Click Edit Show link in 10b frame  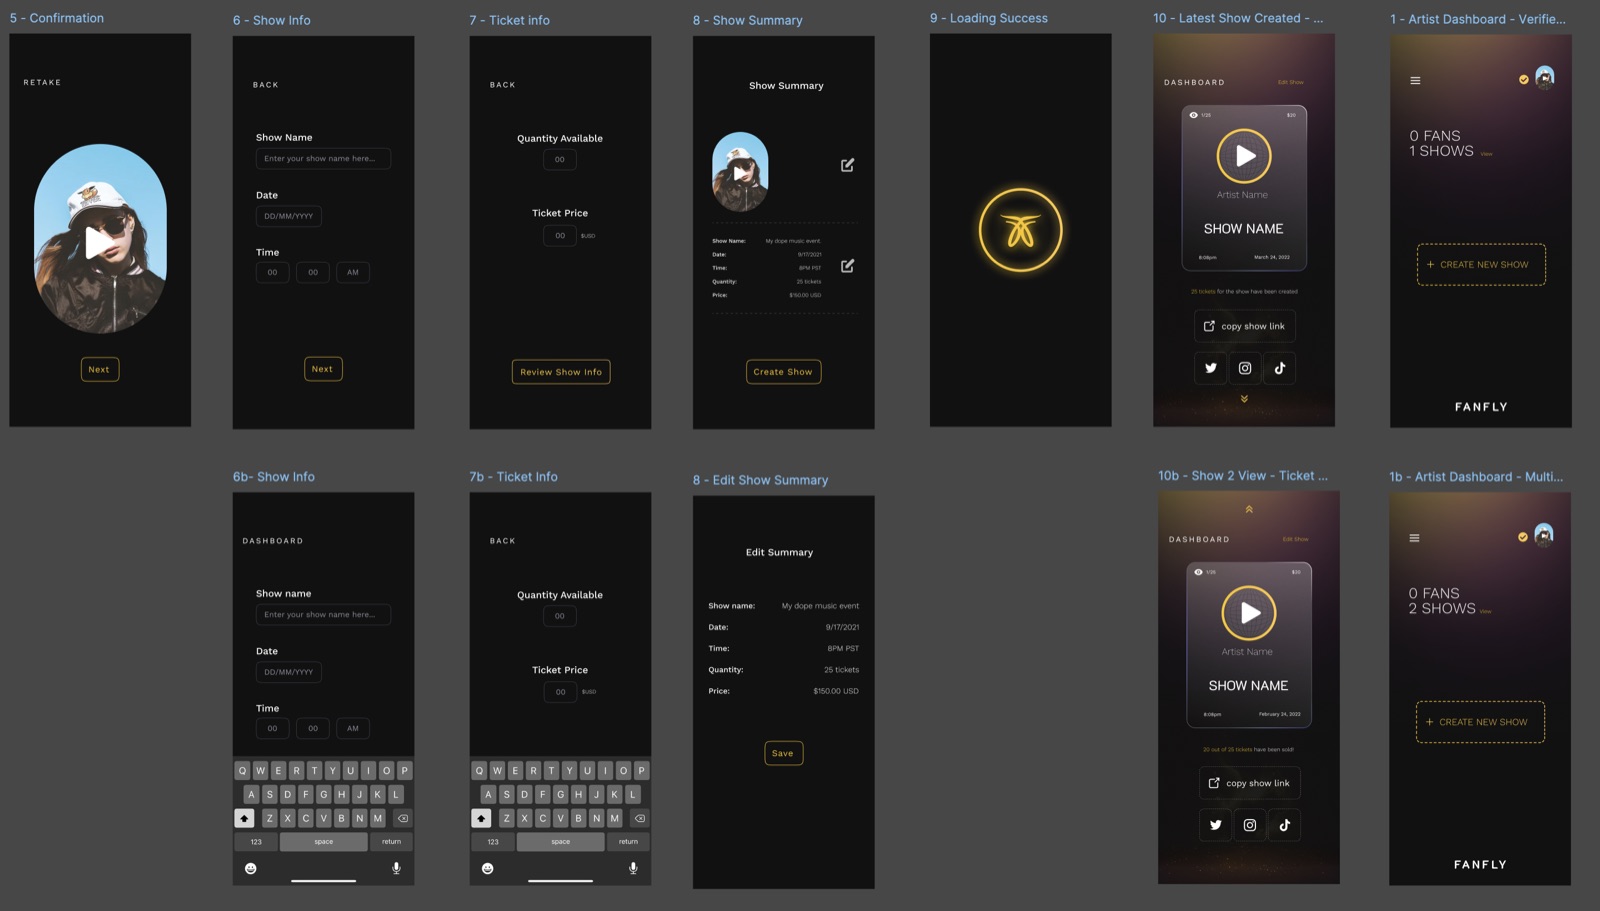[x=1295, y=539]
